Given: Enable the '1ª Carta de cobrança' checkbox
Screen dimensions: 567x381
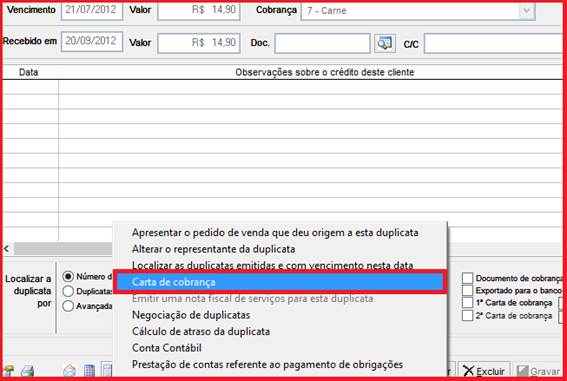Looking at the screenshot, I should pyautogui.click(x=468, y=303).
